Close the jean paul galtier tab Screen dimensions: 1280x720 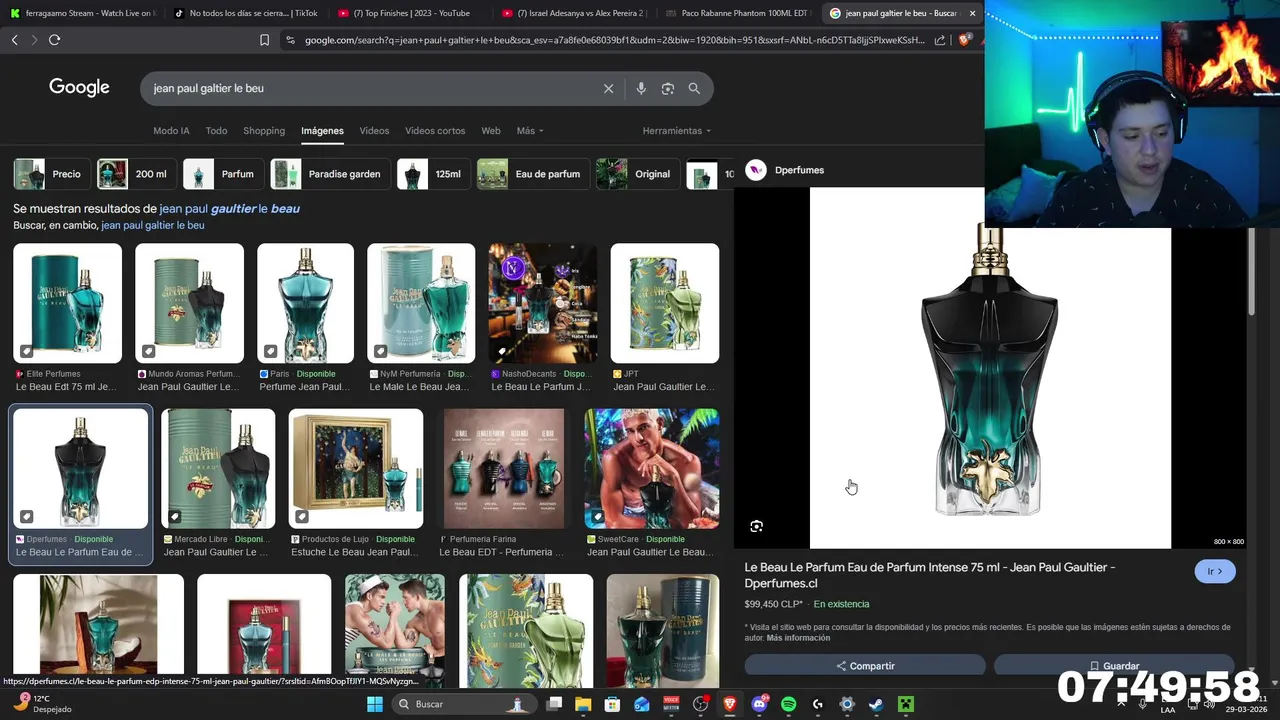coord(972,13)
